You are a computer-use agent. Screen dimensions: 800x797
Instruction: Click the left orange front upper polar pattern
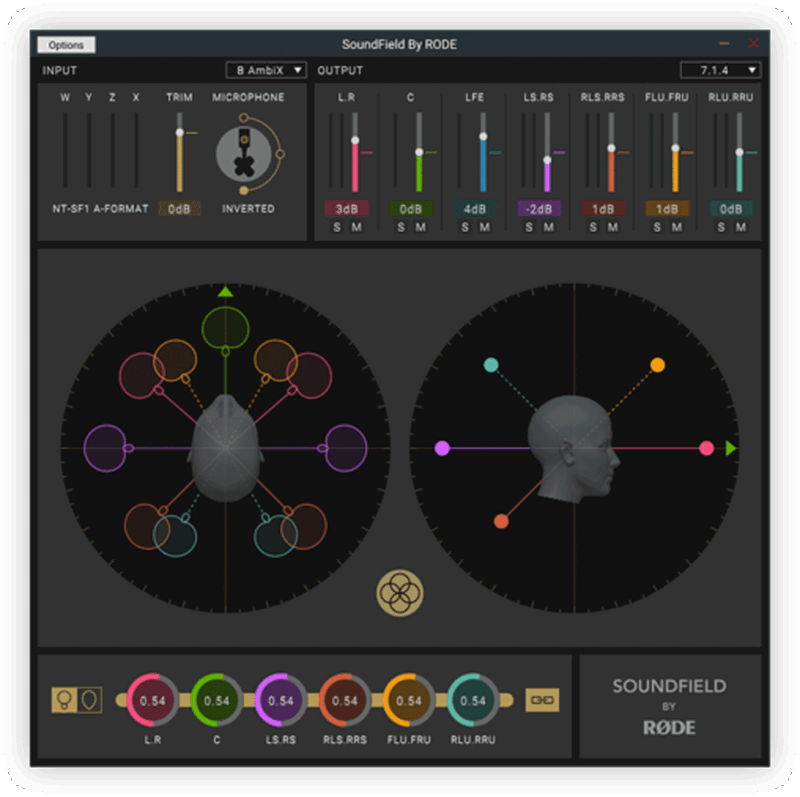point(175,360)
